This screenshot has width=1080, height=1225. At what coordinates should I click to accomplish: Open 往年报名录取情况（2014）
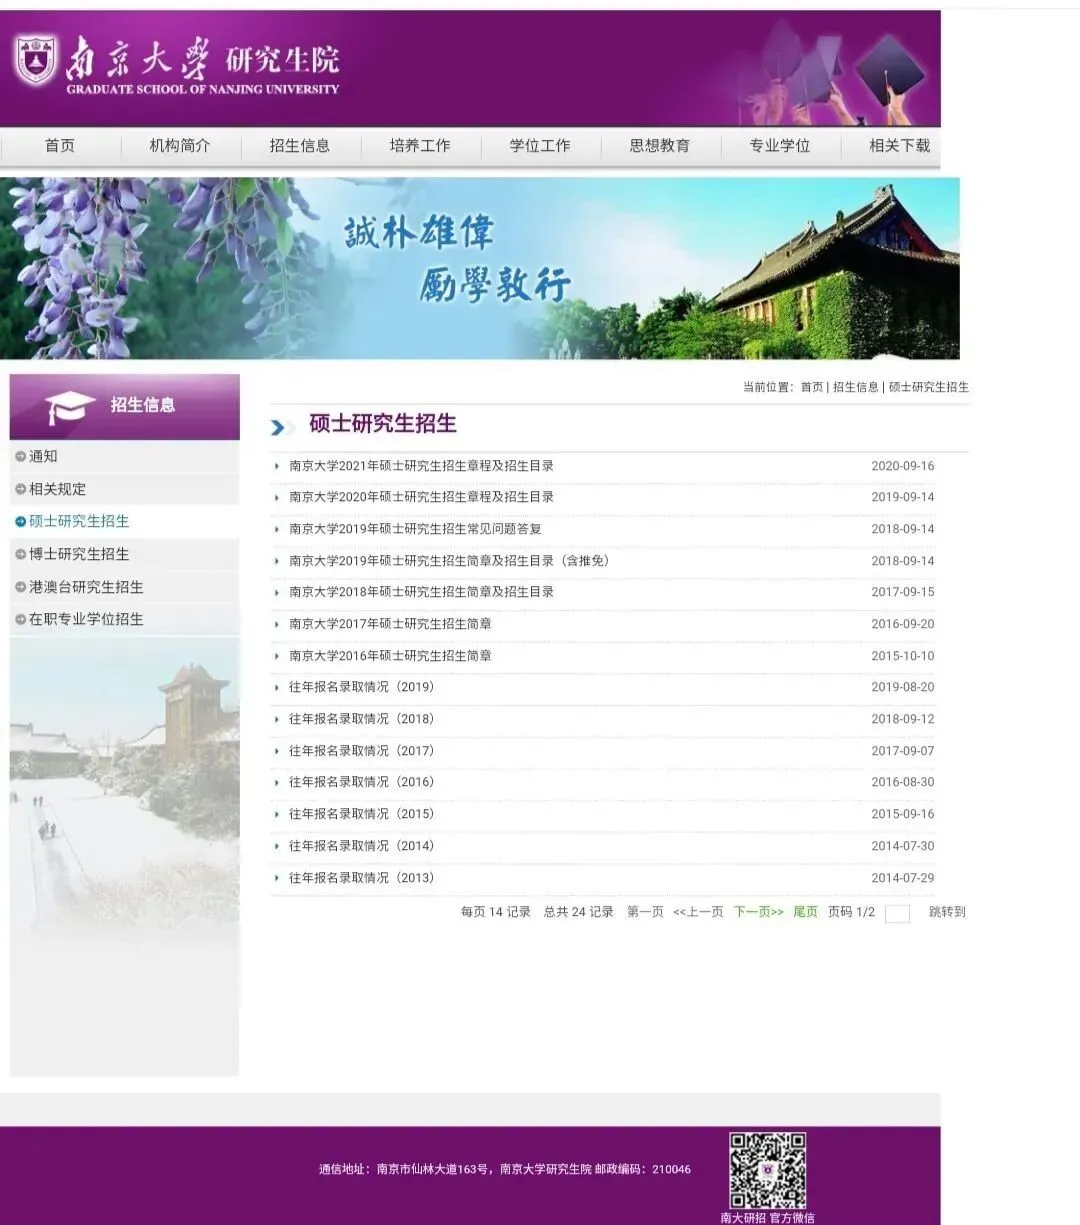(362, 846)
